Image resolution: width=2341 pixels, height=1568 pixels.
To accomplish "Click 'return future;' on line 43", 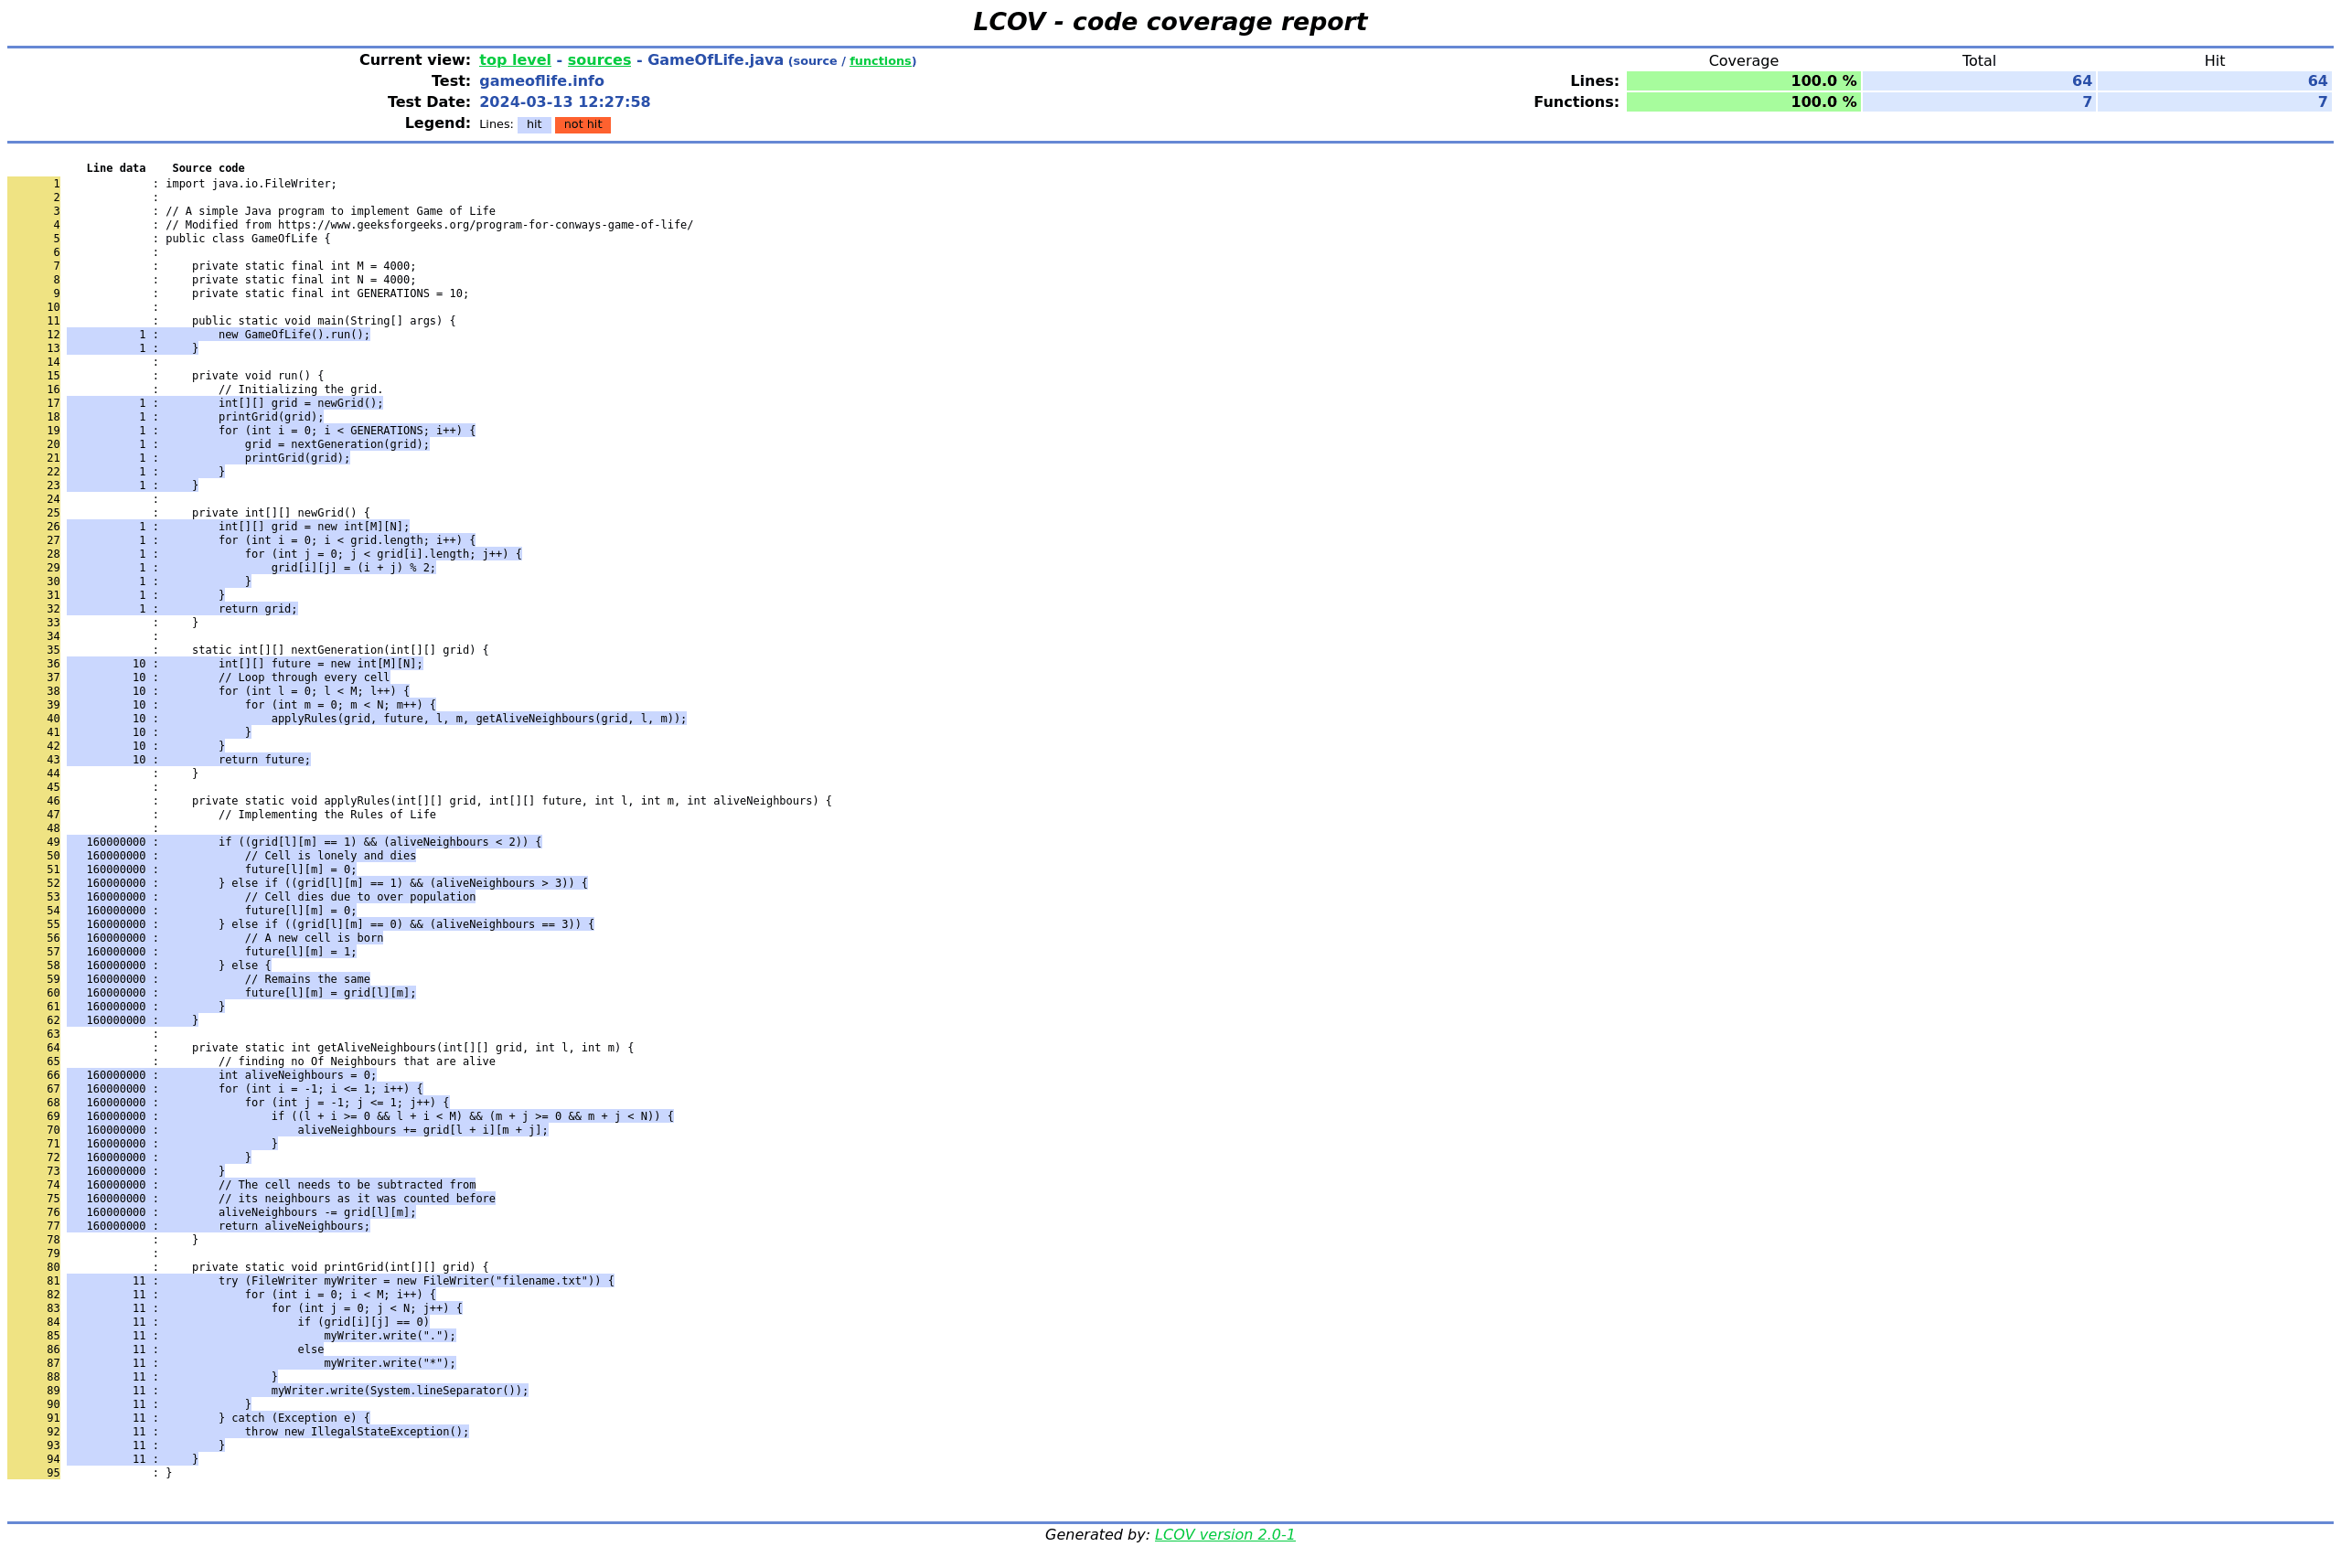I will click(x=264, y=760).
